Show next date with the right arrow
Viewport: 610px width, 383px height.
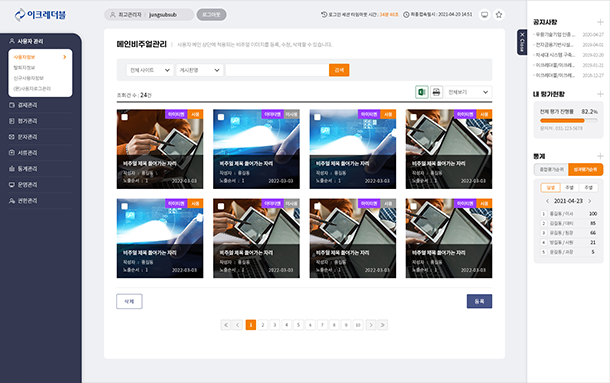click(590, 201)
